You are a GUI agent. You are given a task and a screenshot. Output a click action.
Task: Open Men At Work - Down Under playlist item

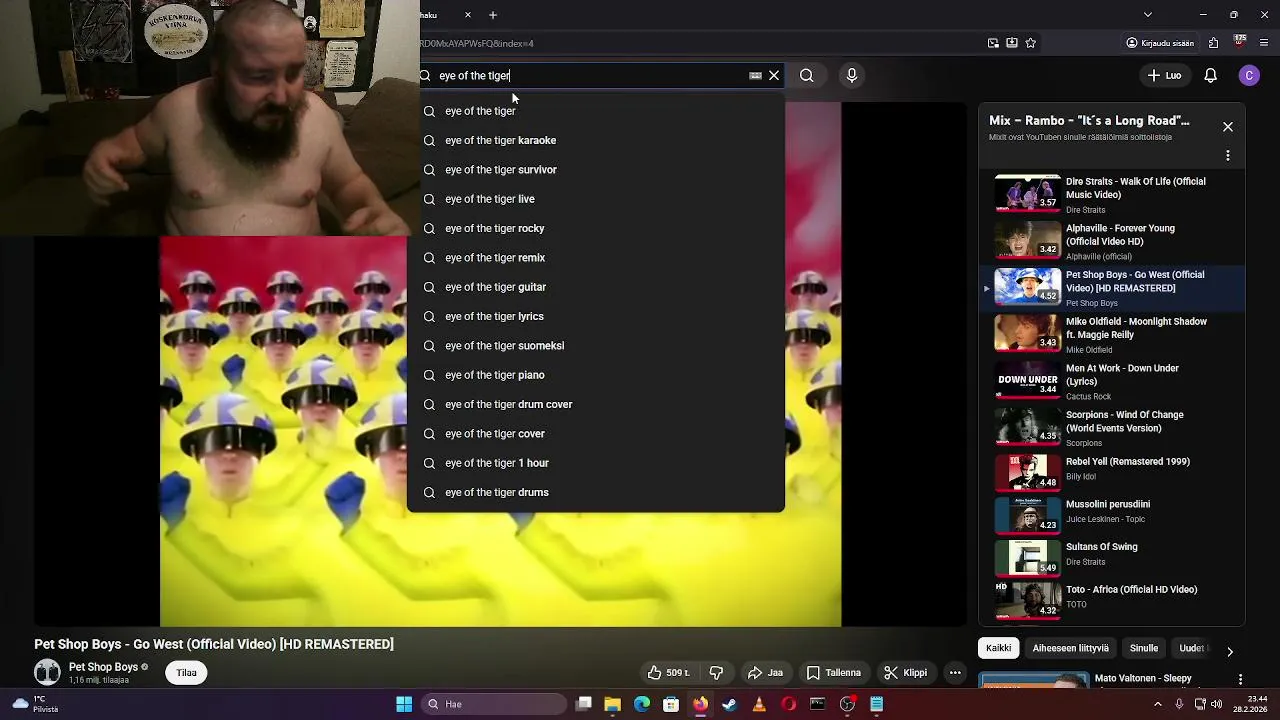(x=1112, y=382)
